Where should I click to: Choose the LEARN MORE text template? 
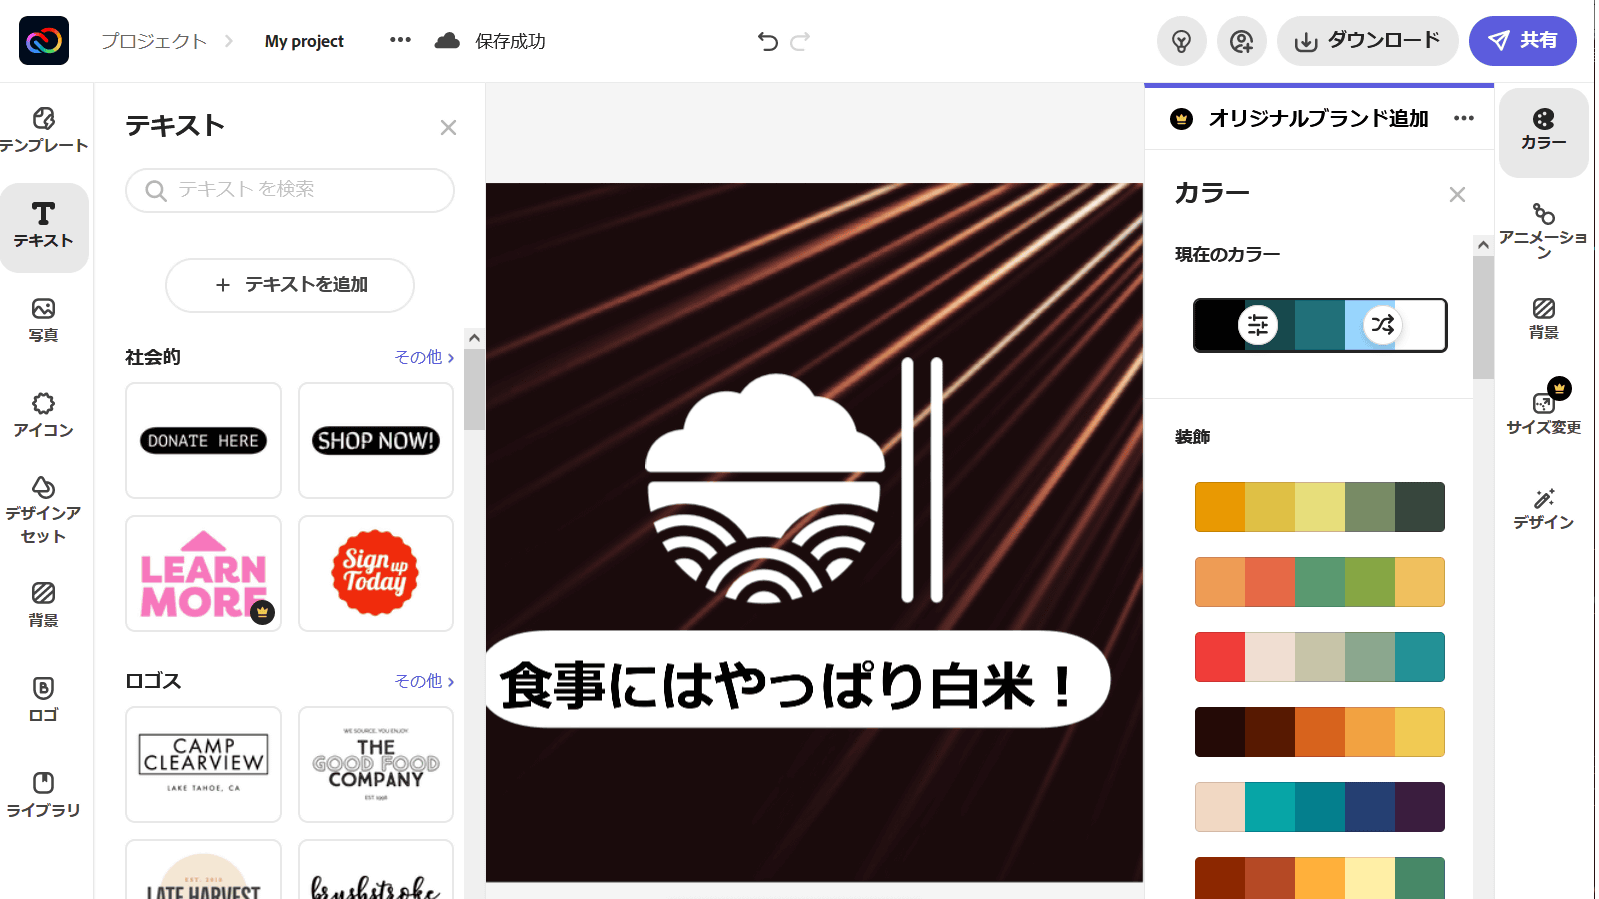point(203,573)
